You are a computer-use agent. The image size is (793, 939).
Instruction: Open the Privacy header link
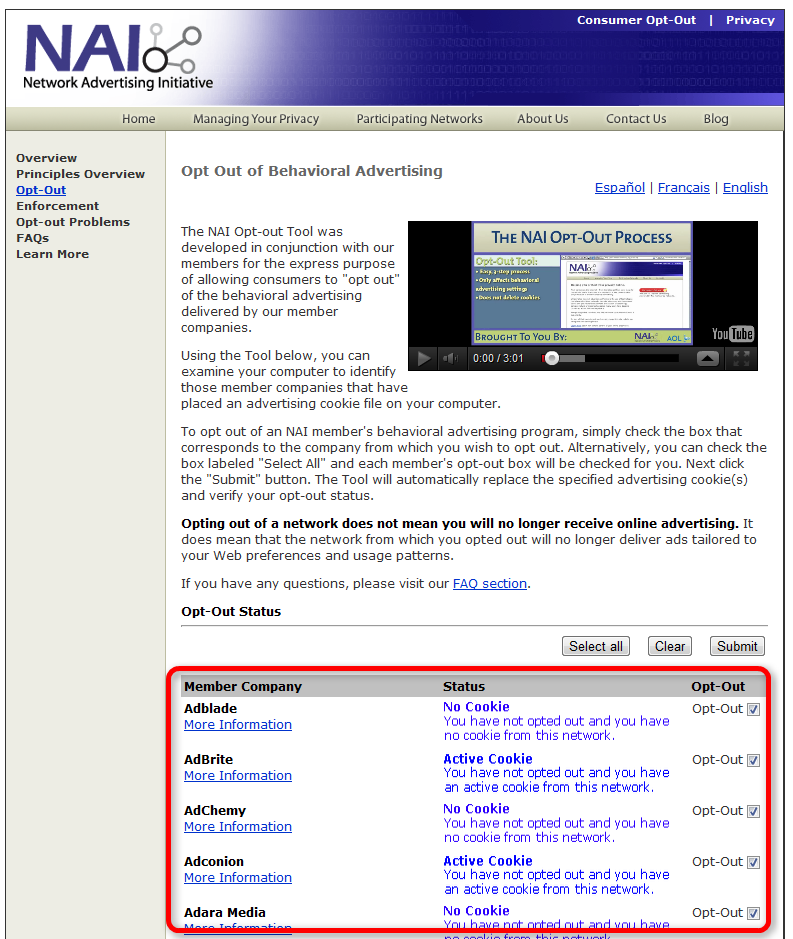pyautogui.click(x=750, y=20)
